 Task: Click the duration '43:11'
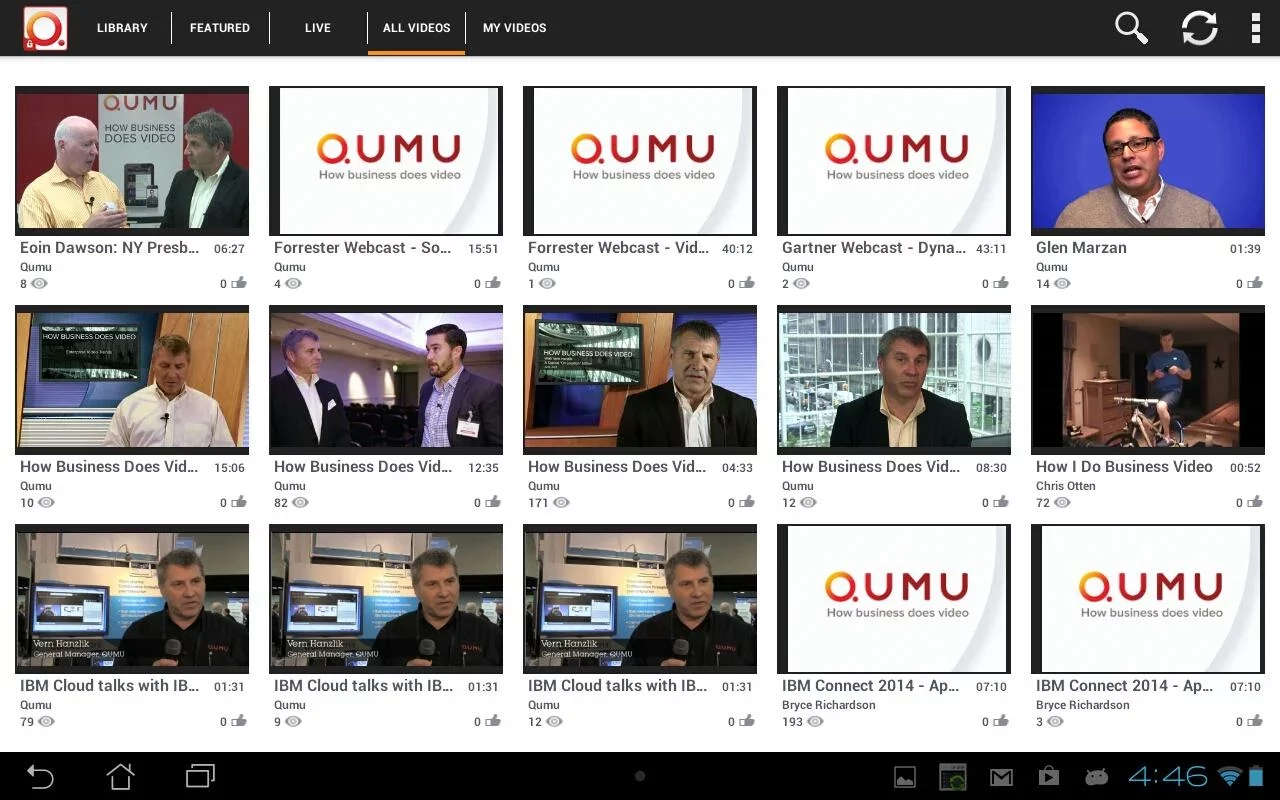[x=991, y=249]
